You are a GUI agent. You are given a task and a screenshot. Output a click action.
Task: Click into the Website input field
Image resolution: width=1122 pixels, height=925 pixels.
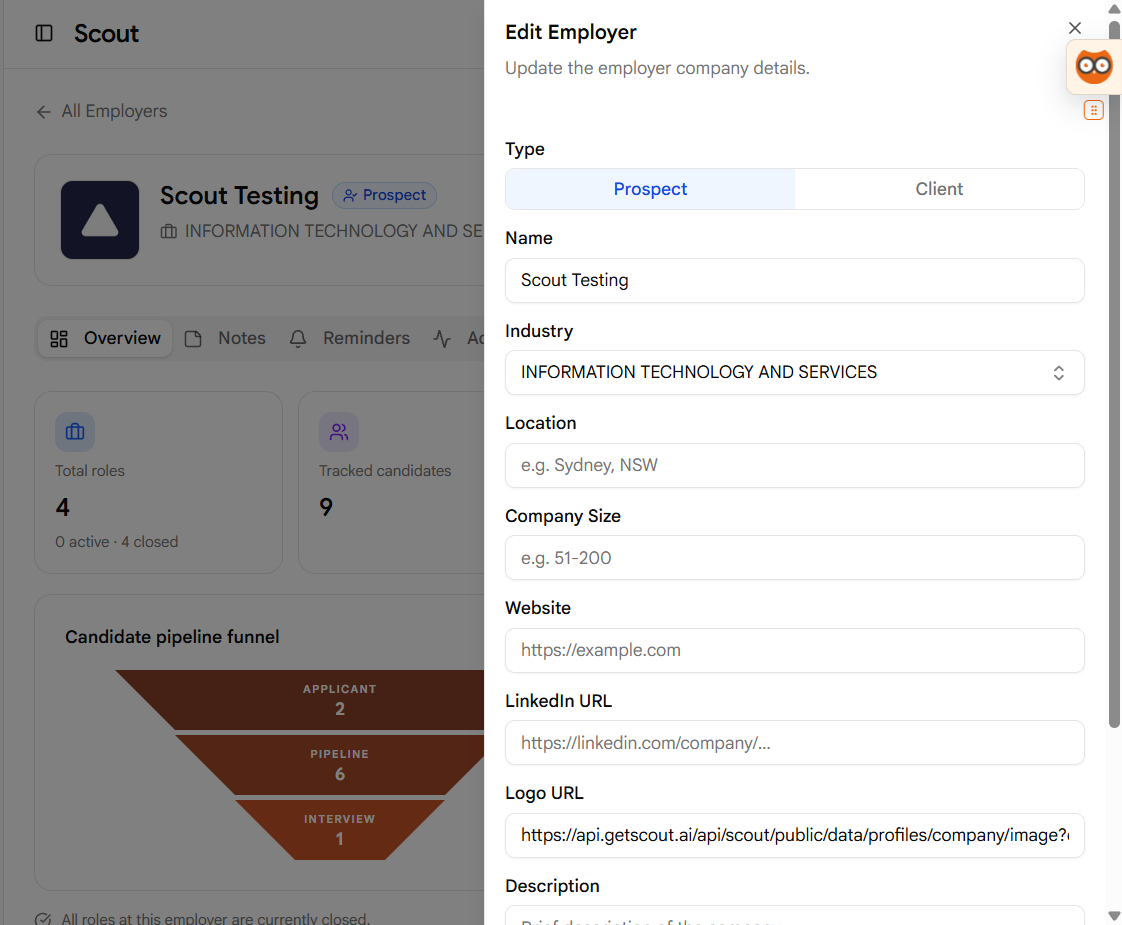coord(794,650)
